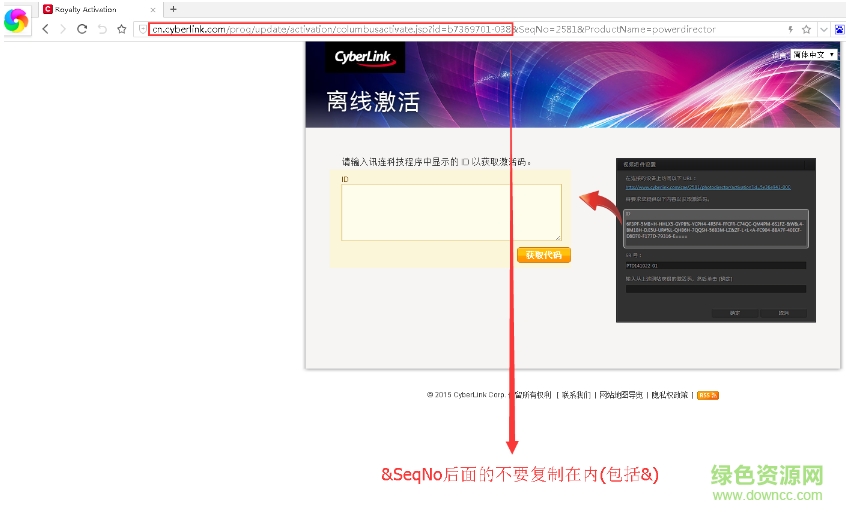Click the 获取代码 button
Viewport: 846px width, 514px height.
tap(543, 255)
